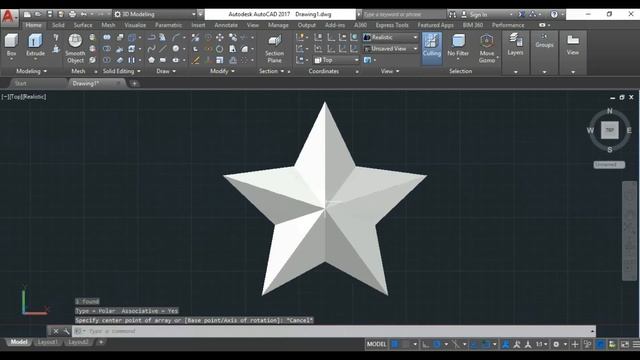This screenshot has height=360, width=640.
Task: Switch to the Visualize ribbon tab
Action: tap(135, 25)
